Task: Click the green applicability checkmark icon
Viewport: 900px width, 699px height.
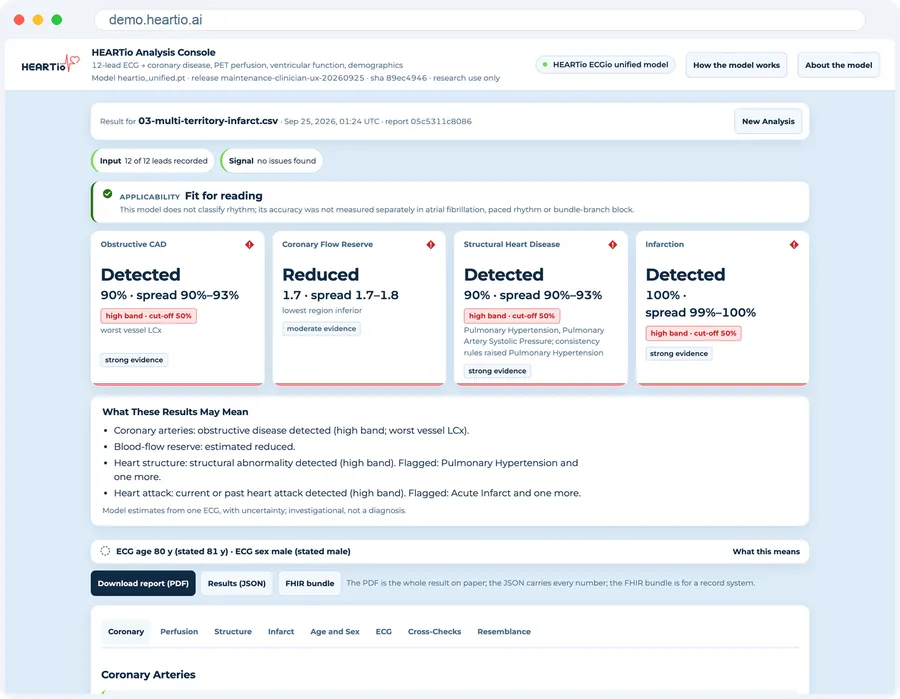Action: click(x=107, y=194)
